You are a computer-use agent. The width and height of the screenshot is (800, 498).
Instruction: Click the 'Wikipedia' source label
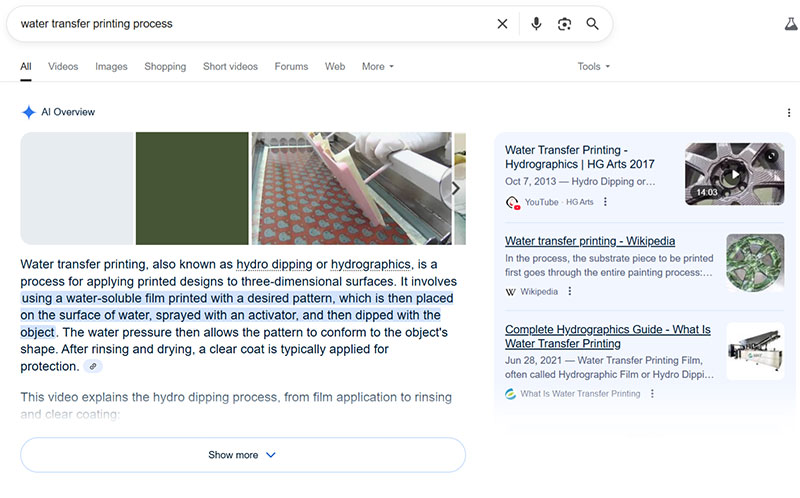coord(539,291)
